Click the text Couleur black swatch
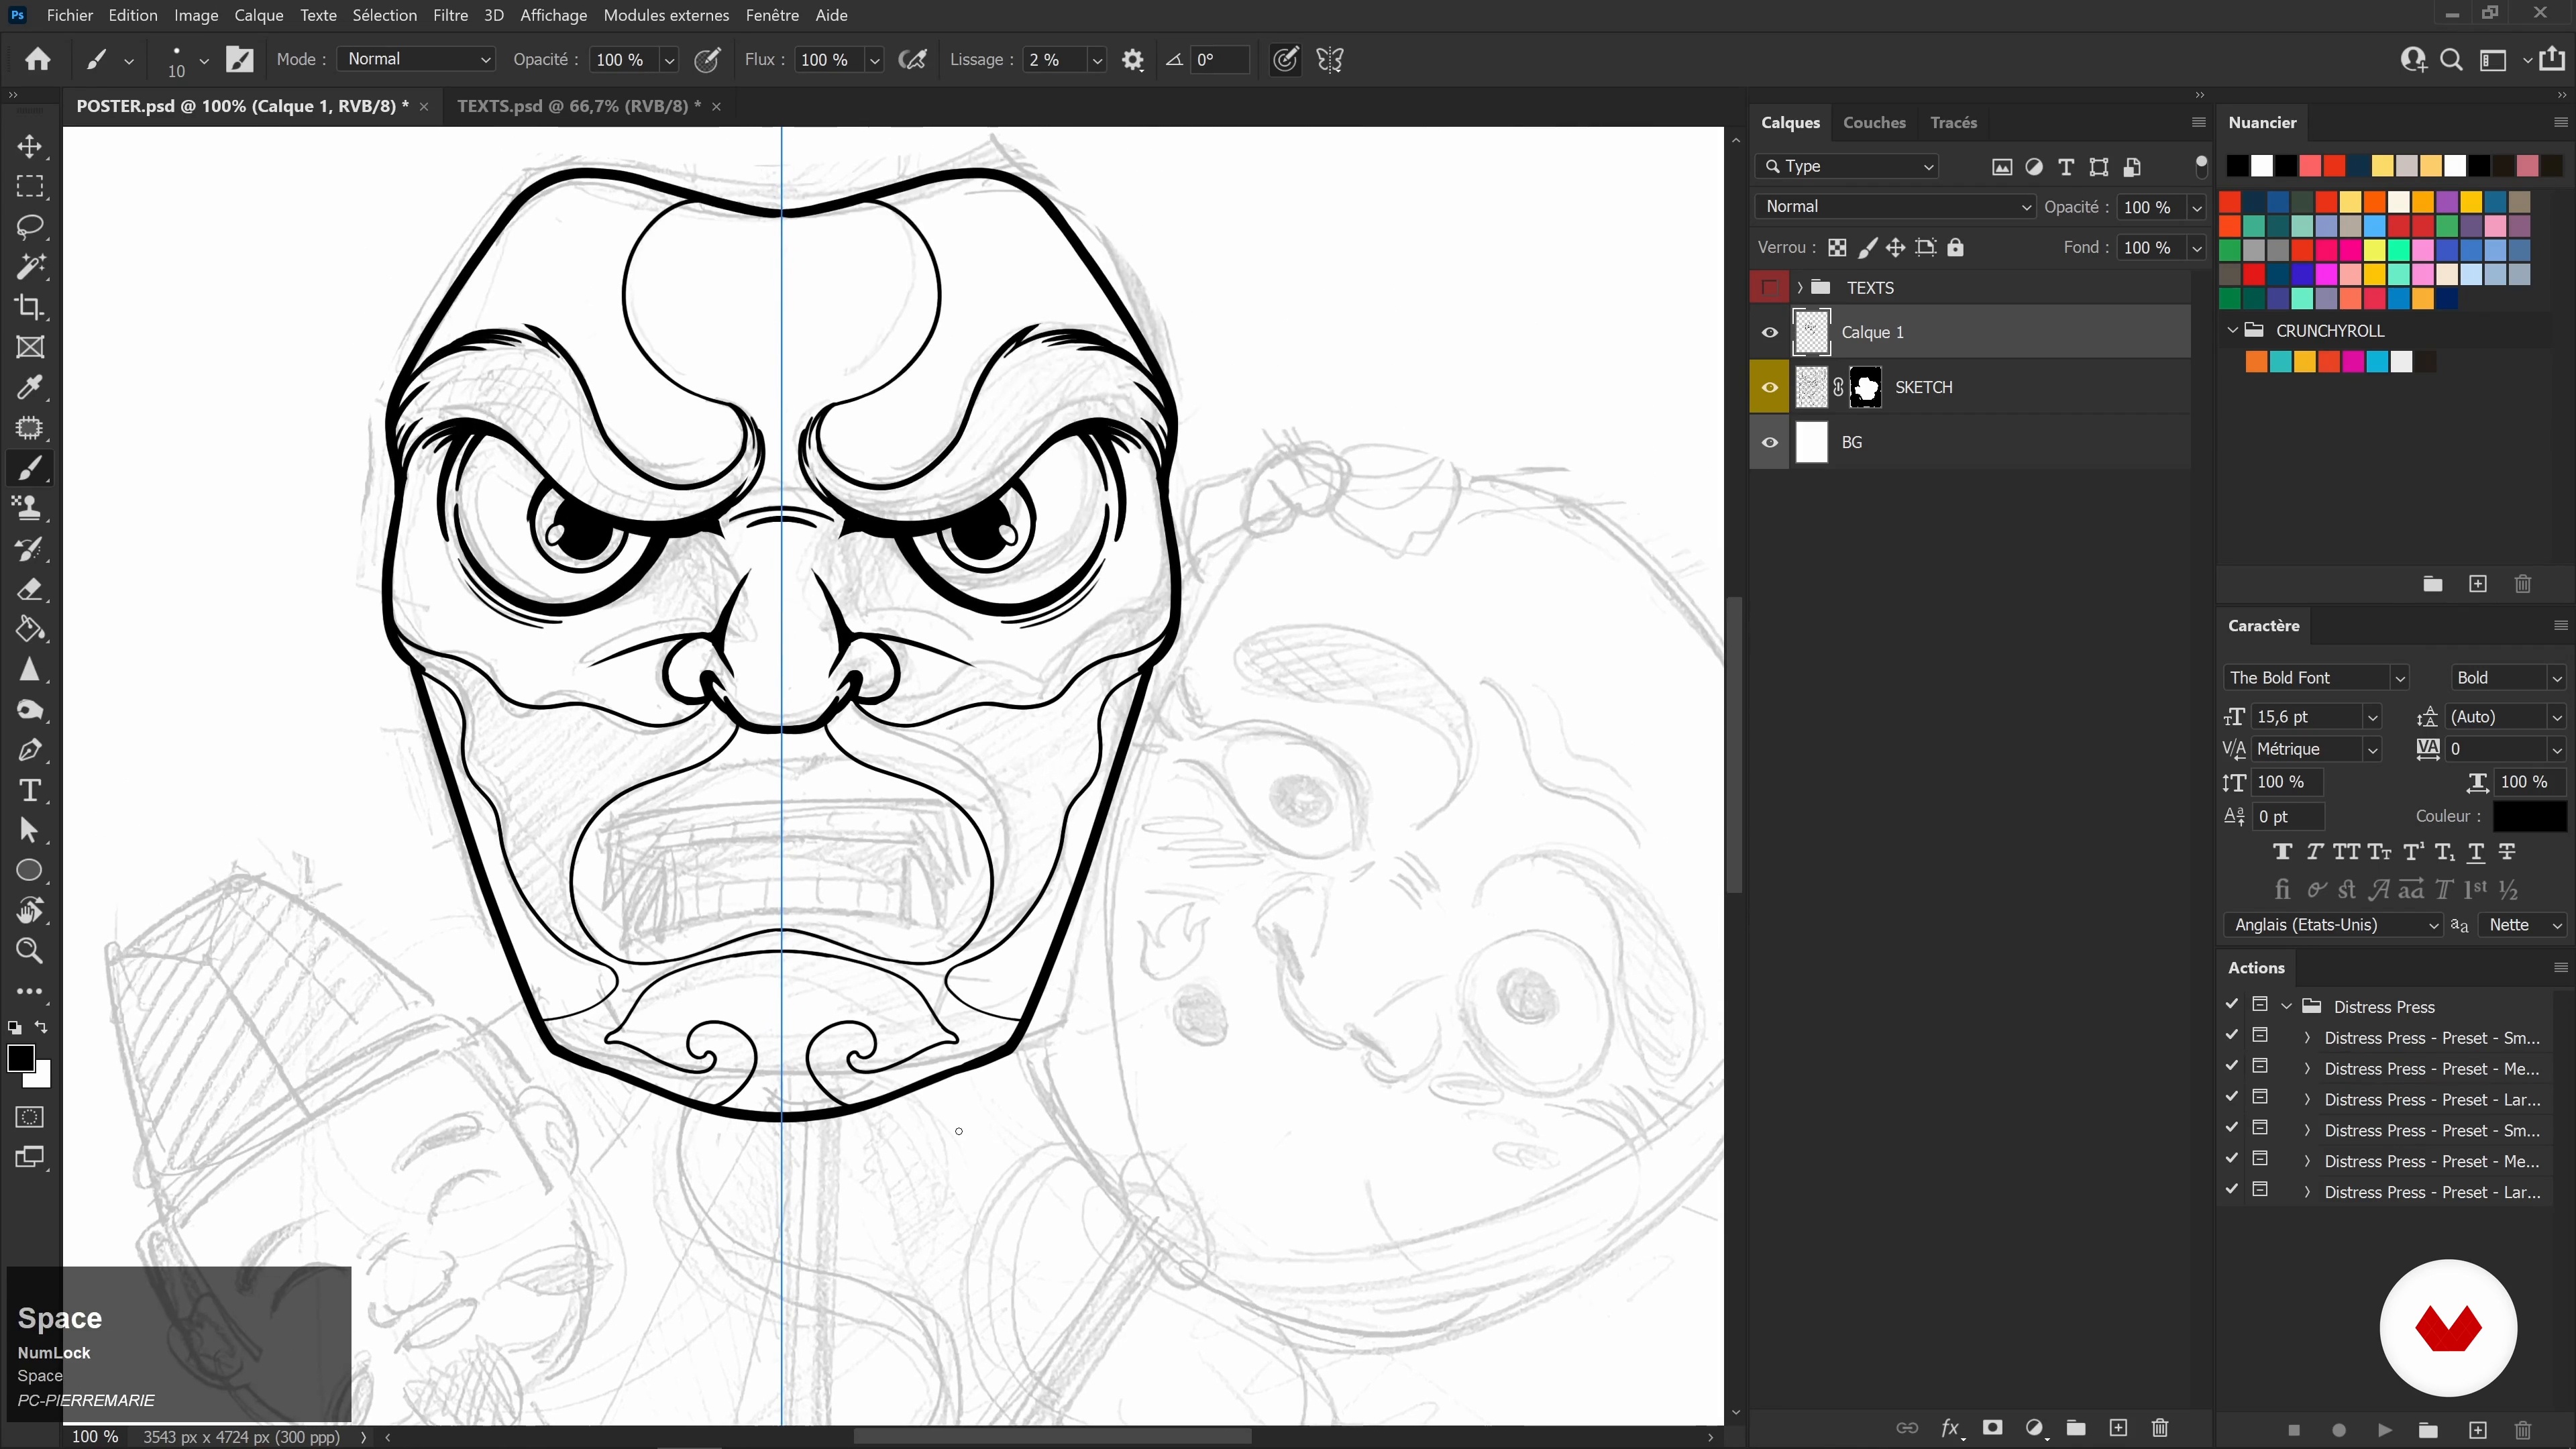 pos(2529,816)
